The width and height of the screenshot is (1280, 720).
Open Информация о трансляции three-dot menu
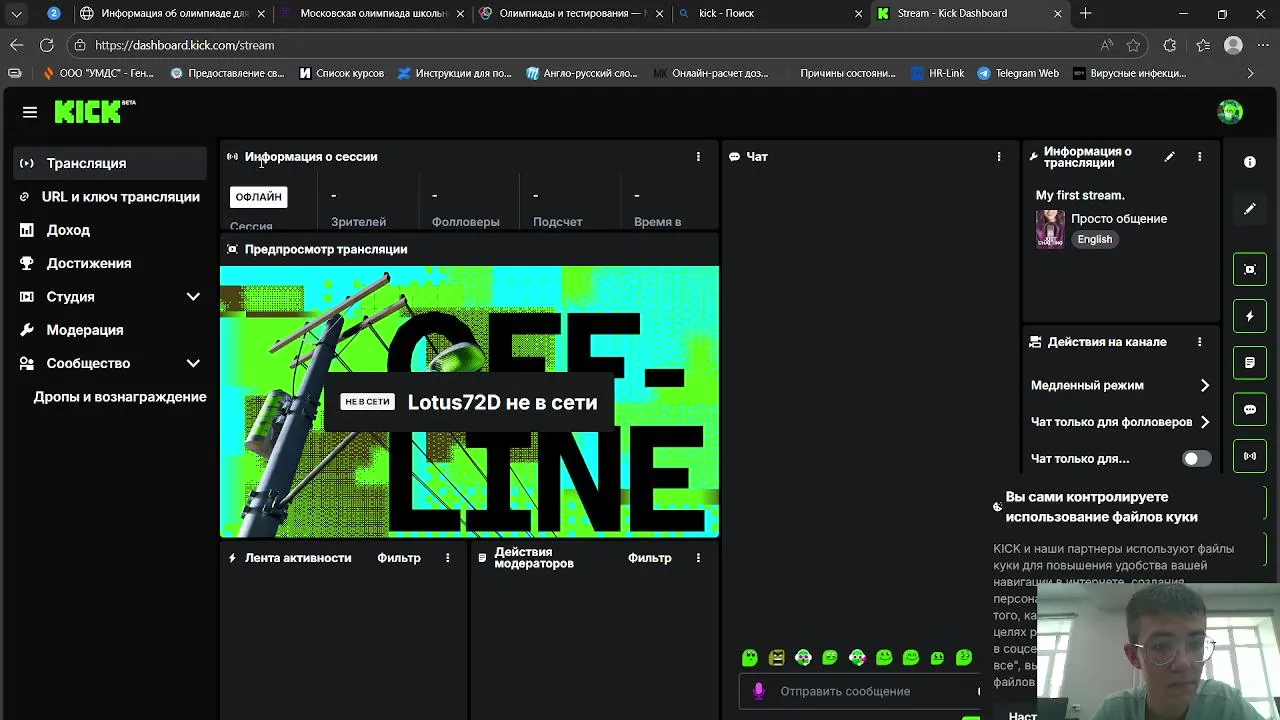tap(1199, 157)
